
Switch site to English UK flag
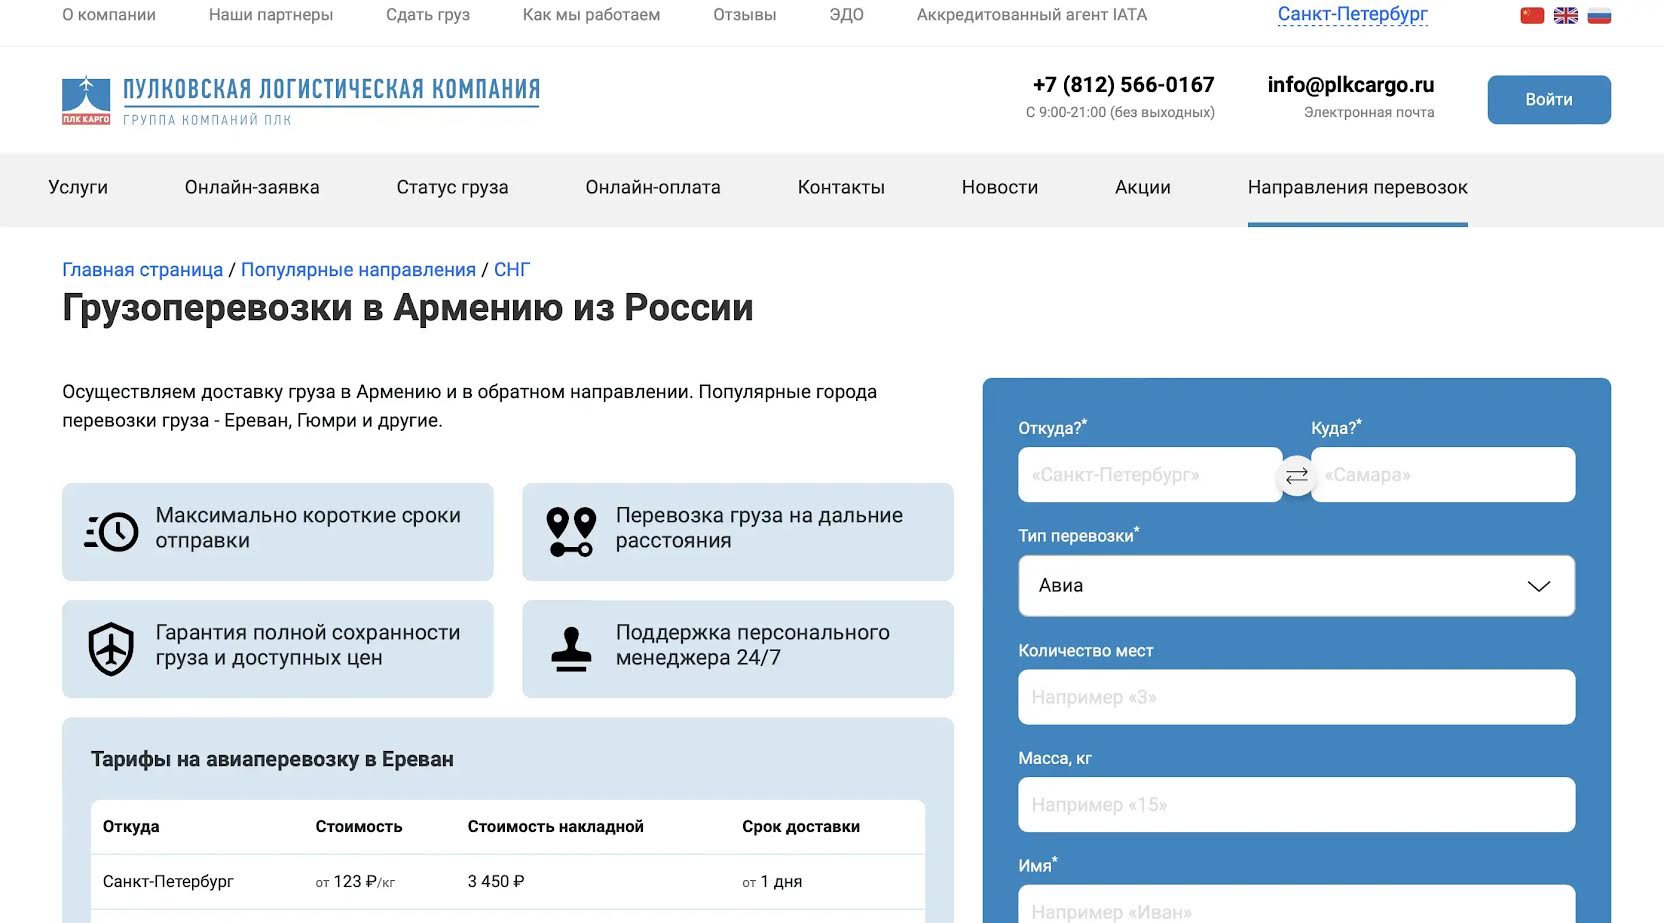1566,15
